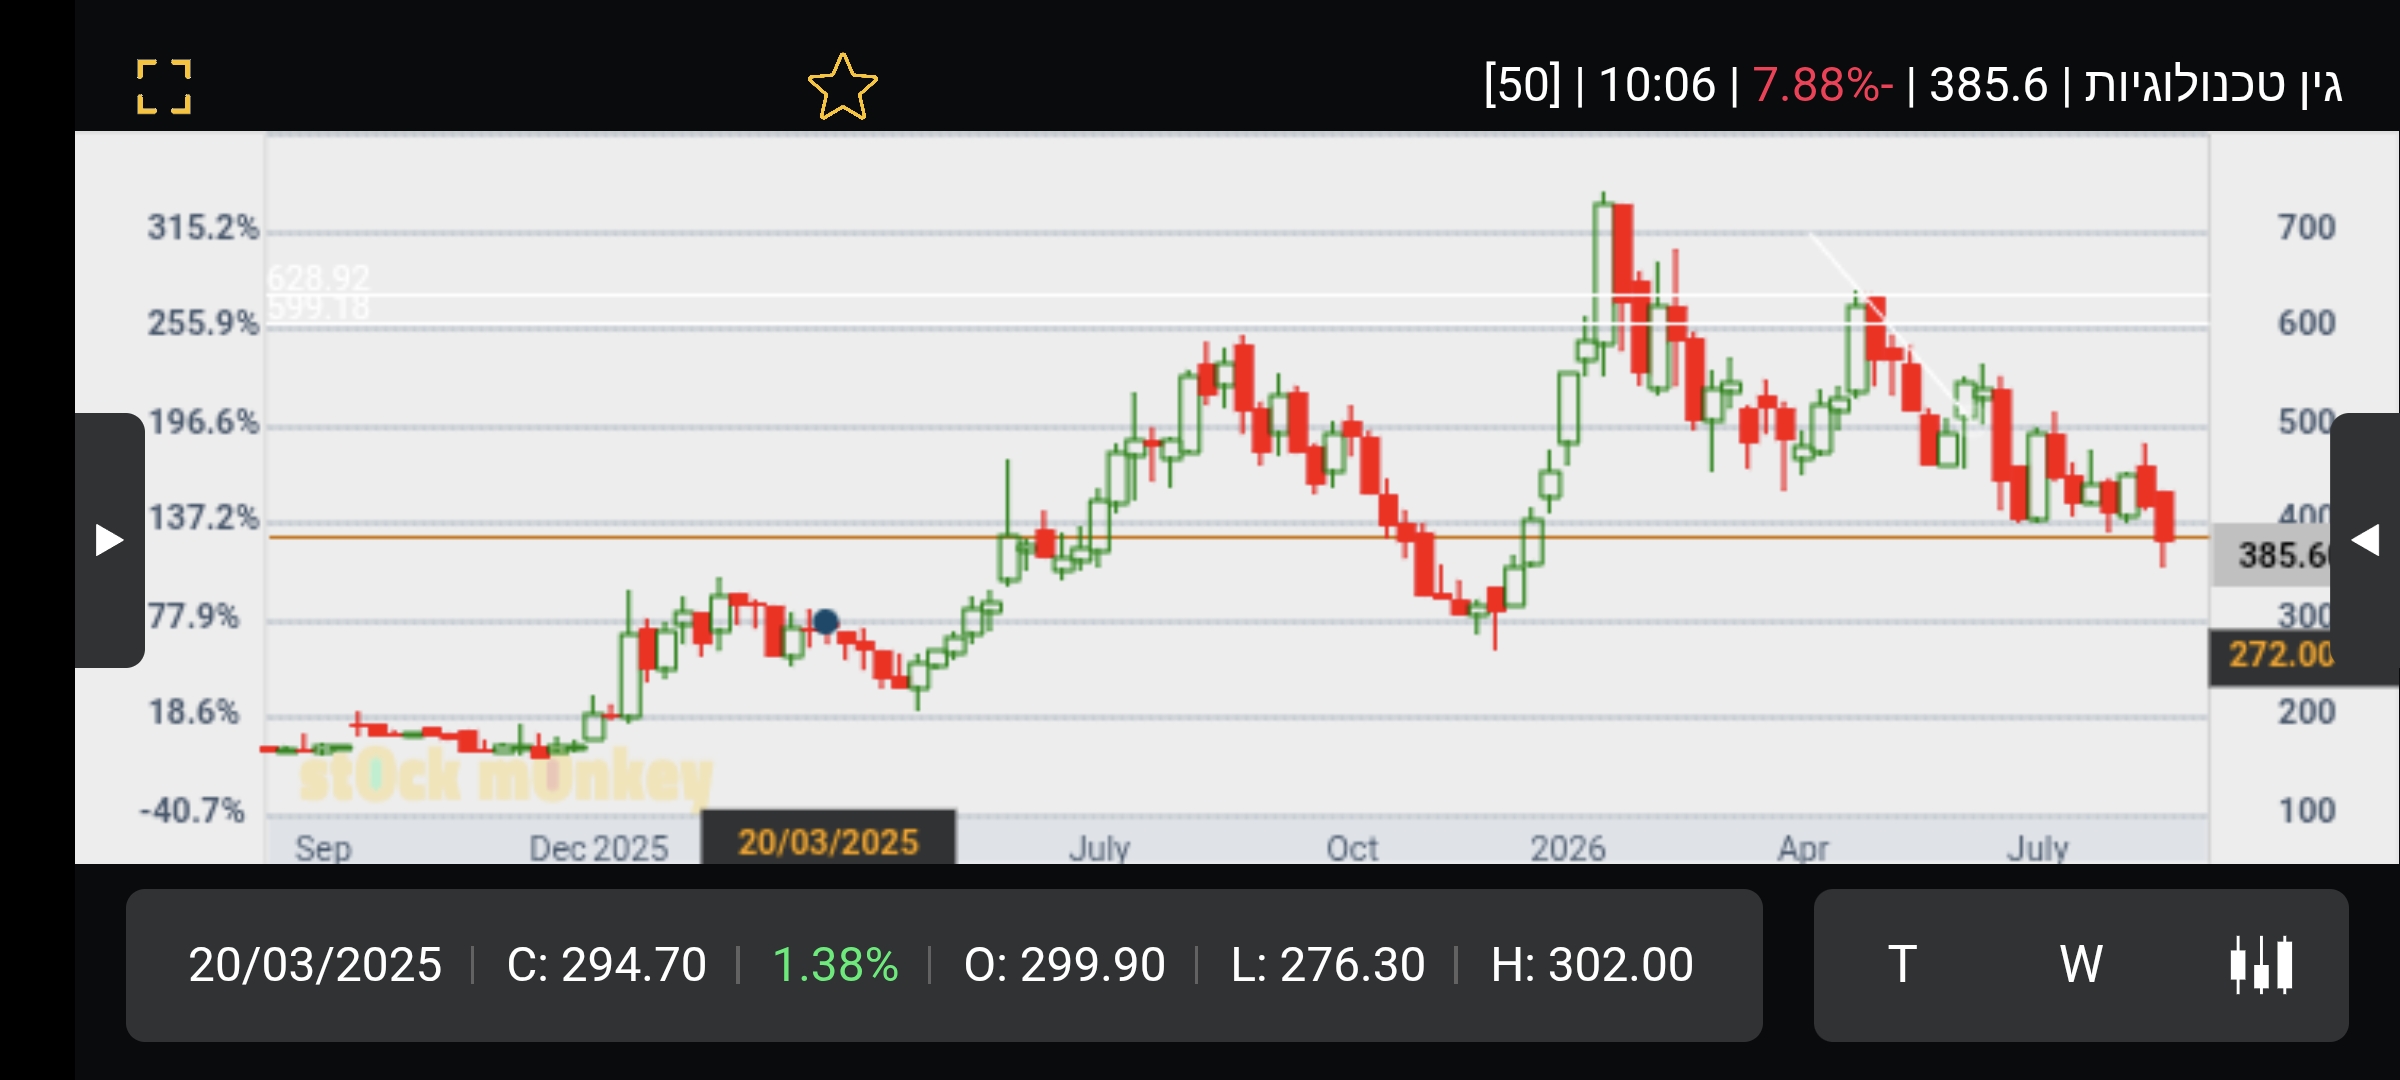The height and width of the screenshot is (1080, 2400).
Task: Click the 20/03/2025 date label on axis
Action: 828,840
